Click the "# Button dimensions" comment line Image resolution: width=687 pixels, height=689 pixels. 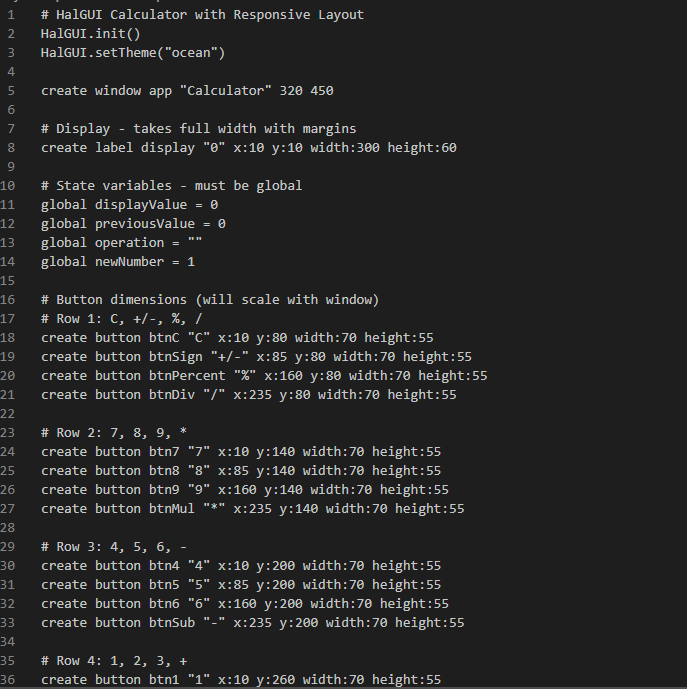tap(210, 300)
